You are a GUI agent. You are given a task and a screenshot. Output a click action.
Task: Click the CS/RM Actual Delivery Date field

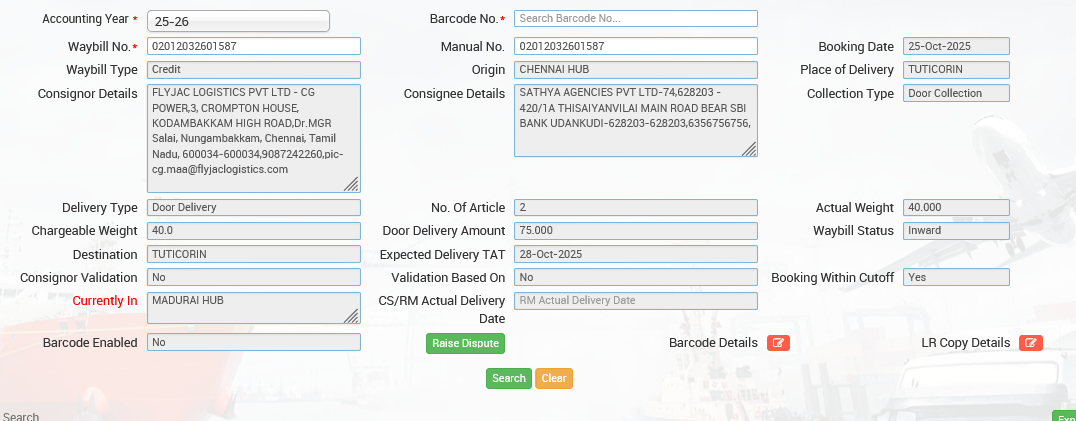tap(635, 300)
